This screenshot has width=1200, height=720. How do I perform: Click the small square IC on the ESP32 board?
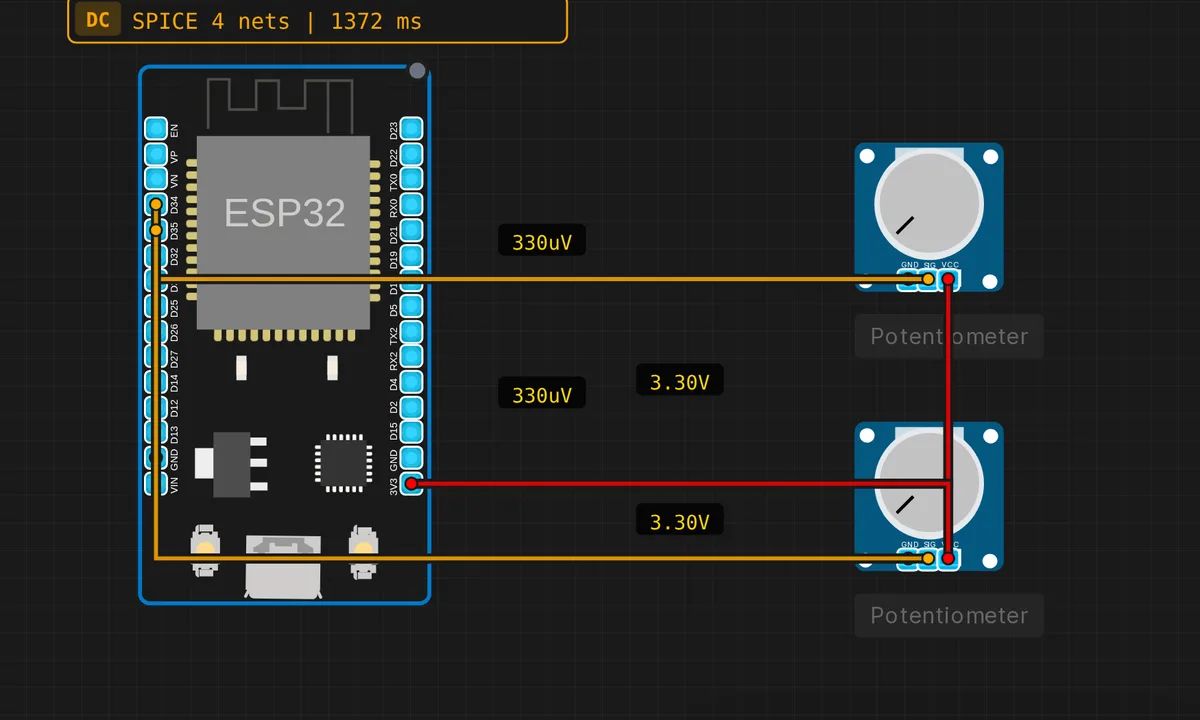343,461
